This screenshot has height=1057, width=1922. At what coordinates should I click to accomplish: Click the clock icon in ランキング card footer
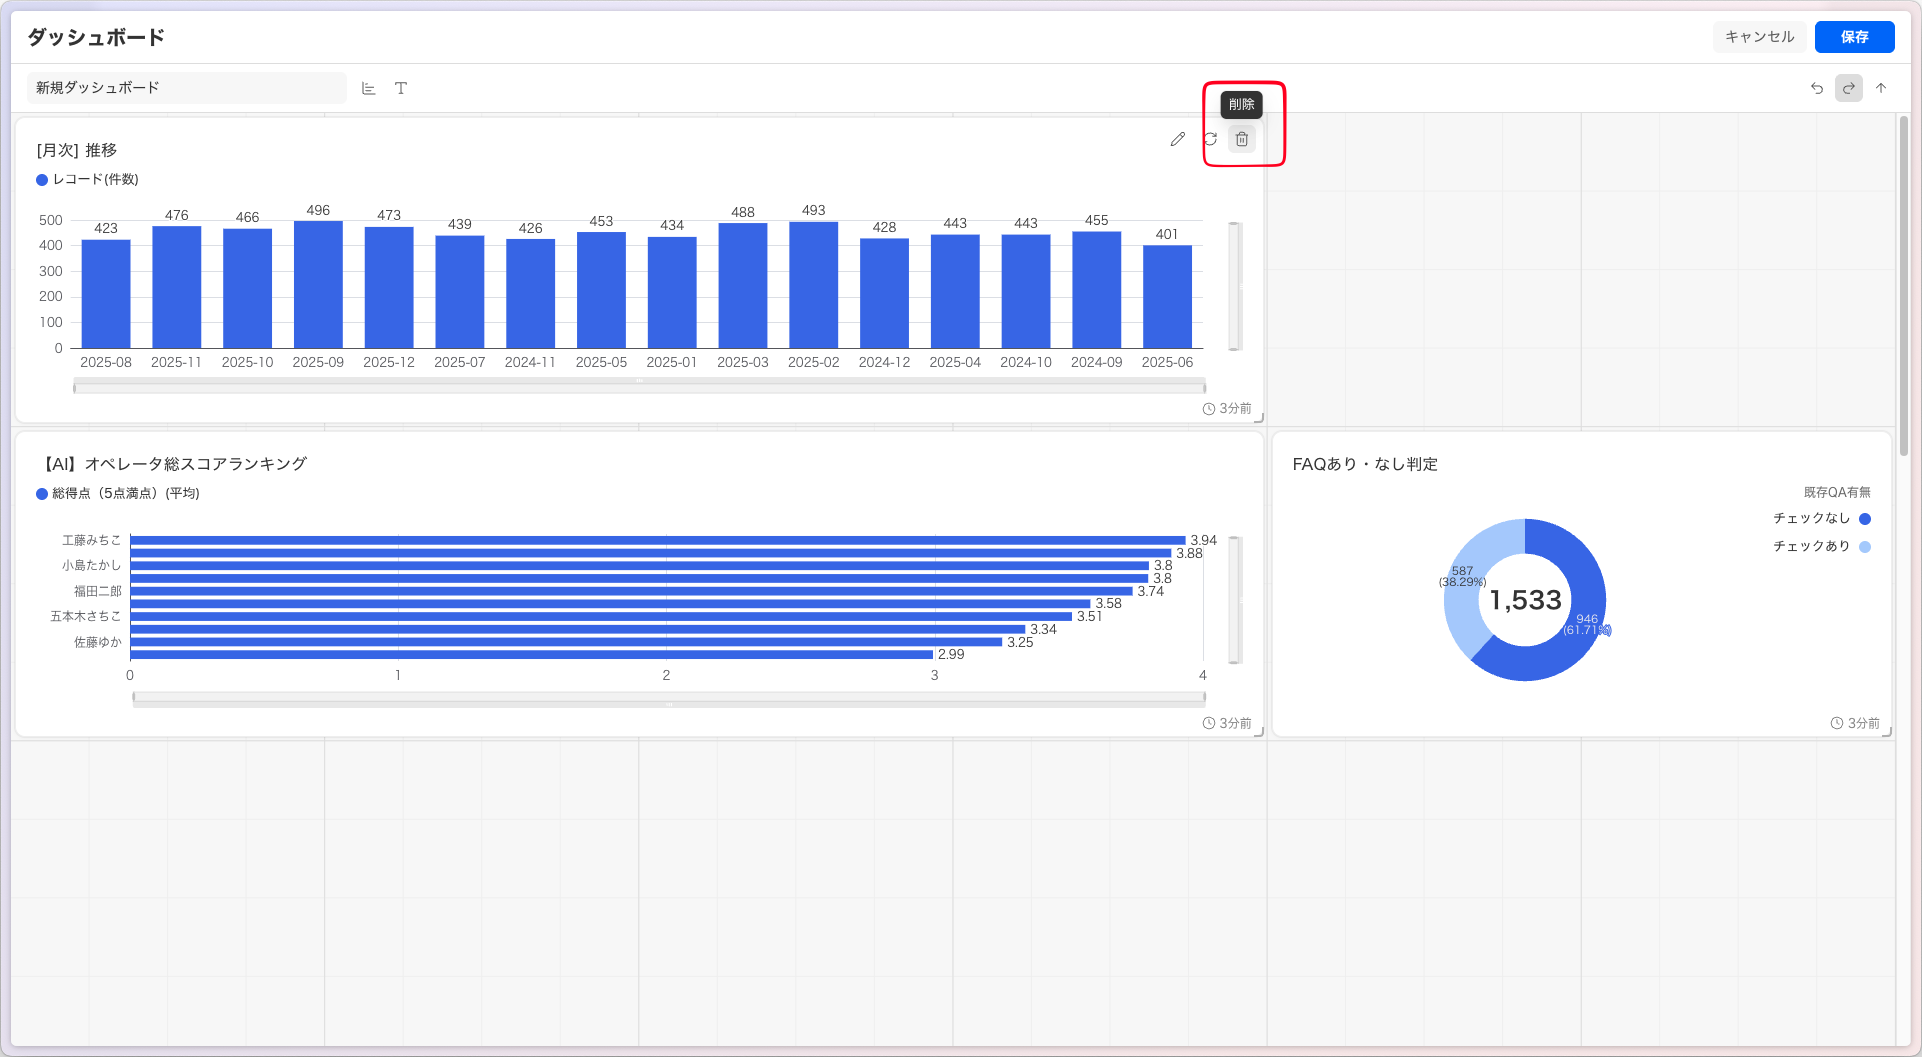coord(1209,723)
